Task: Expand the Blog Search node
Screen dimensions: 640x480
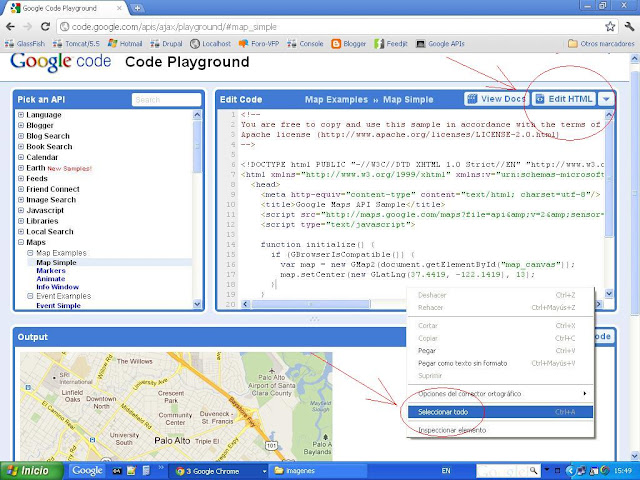Action: tap(21, 136)
